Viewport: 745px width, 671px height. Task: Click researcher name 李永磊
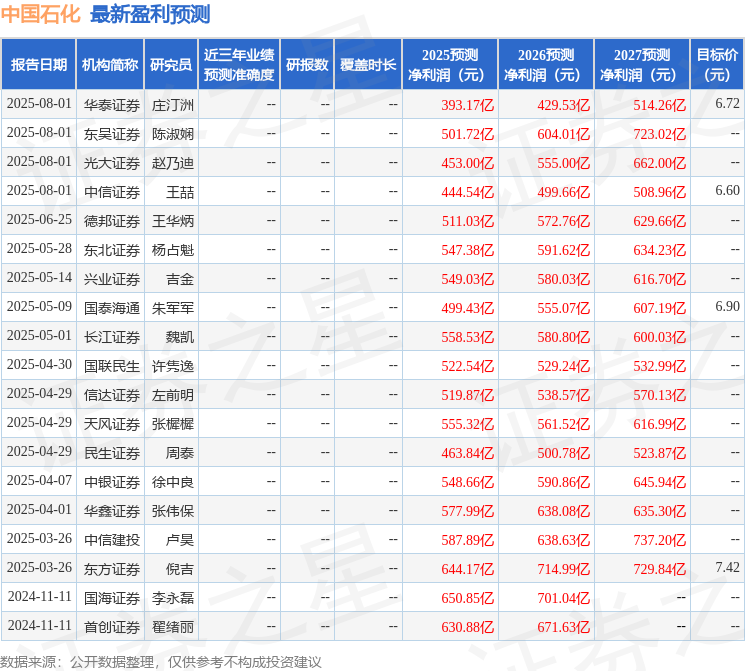click(x=172, y=598)
